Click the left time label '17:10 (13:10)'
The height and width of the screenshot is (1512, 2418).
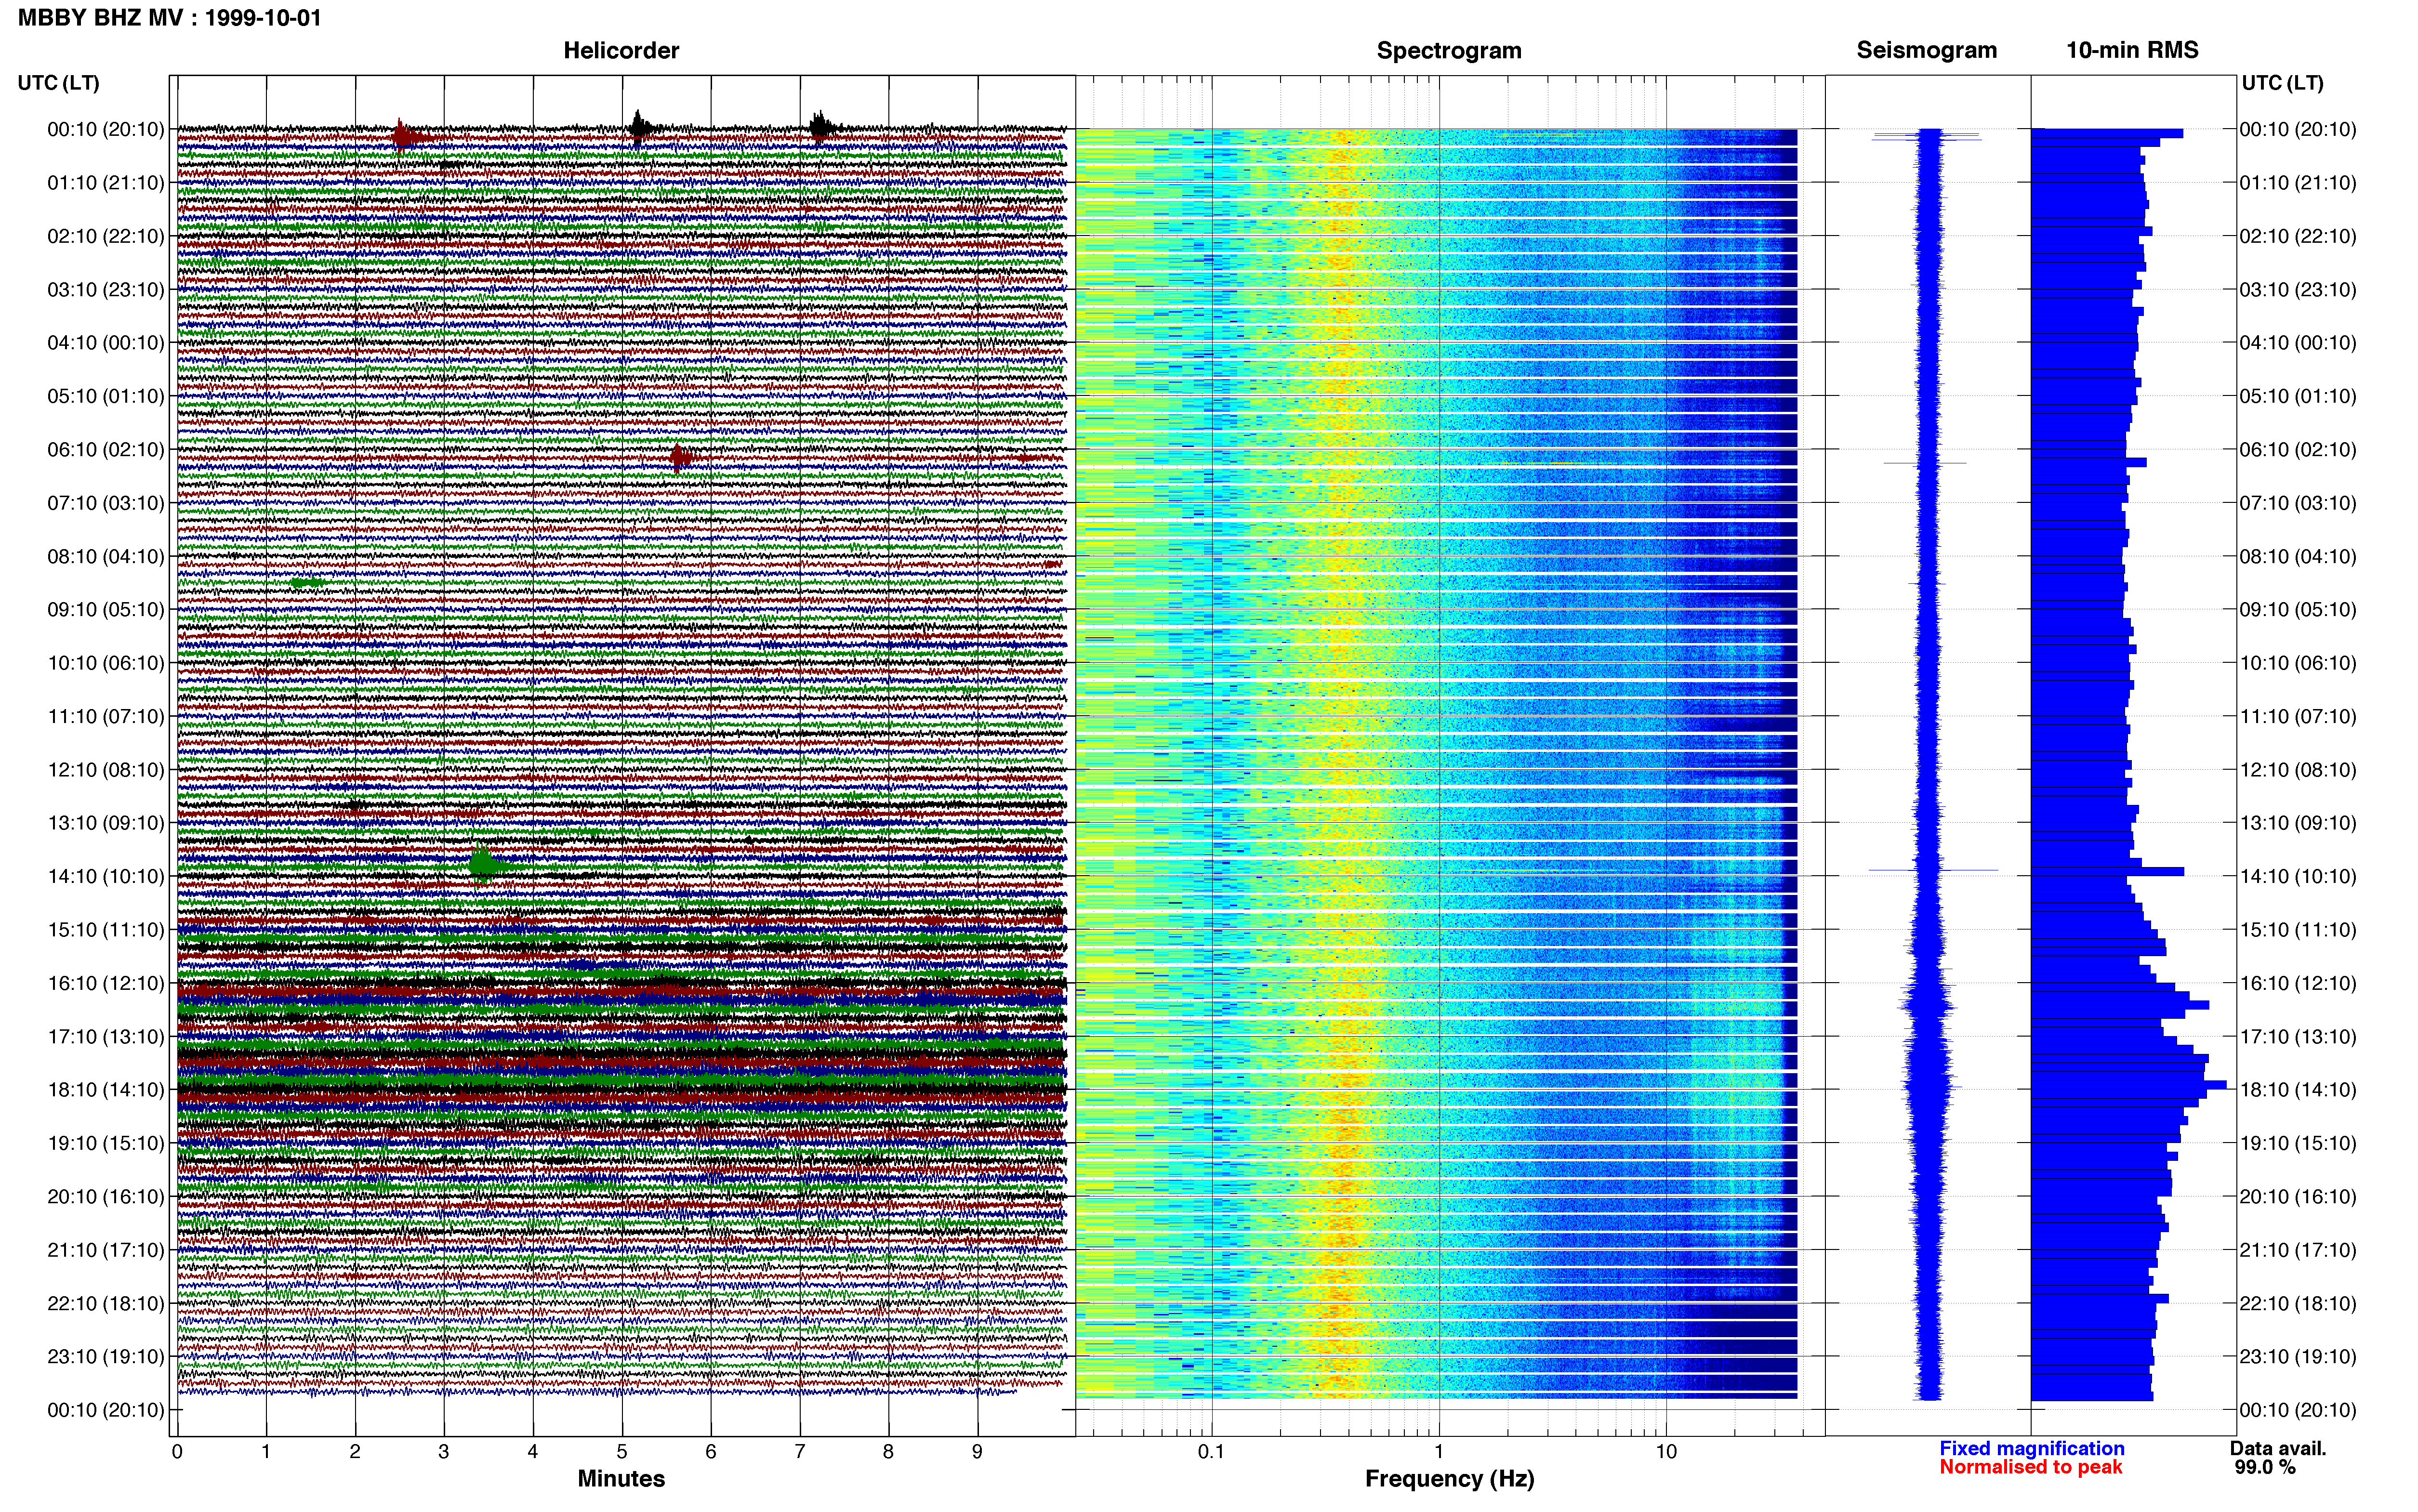coord(106,1036)
